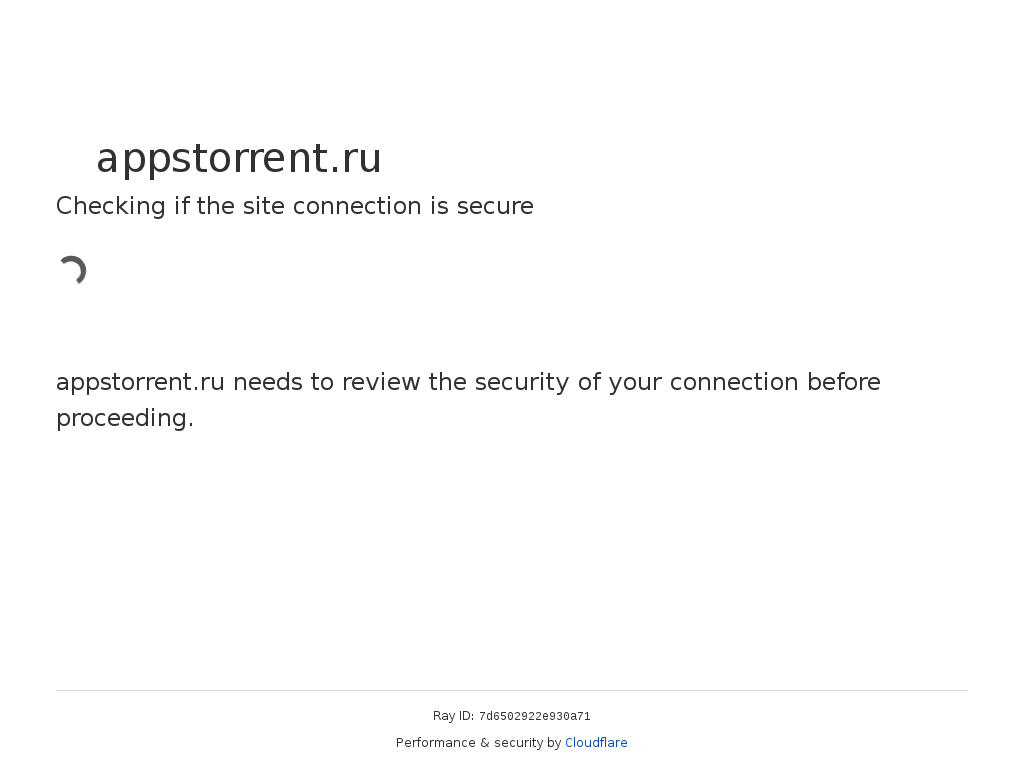Select the Ray ID value 7d6502922e930a71
Image resolution: width=1024 pixels, height=768 pixels.
pos(534,716)
